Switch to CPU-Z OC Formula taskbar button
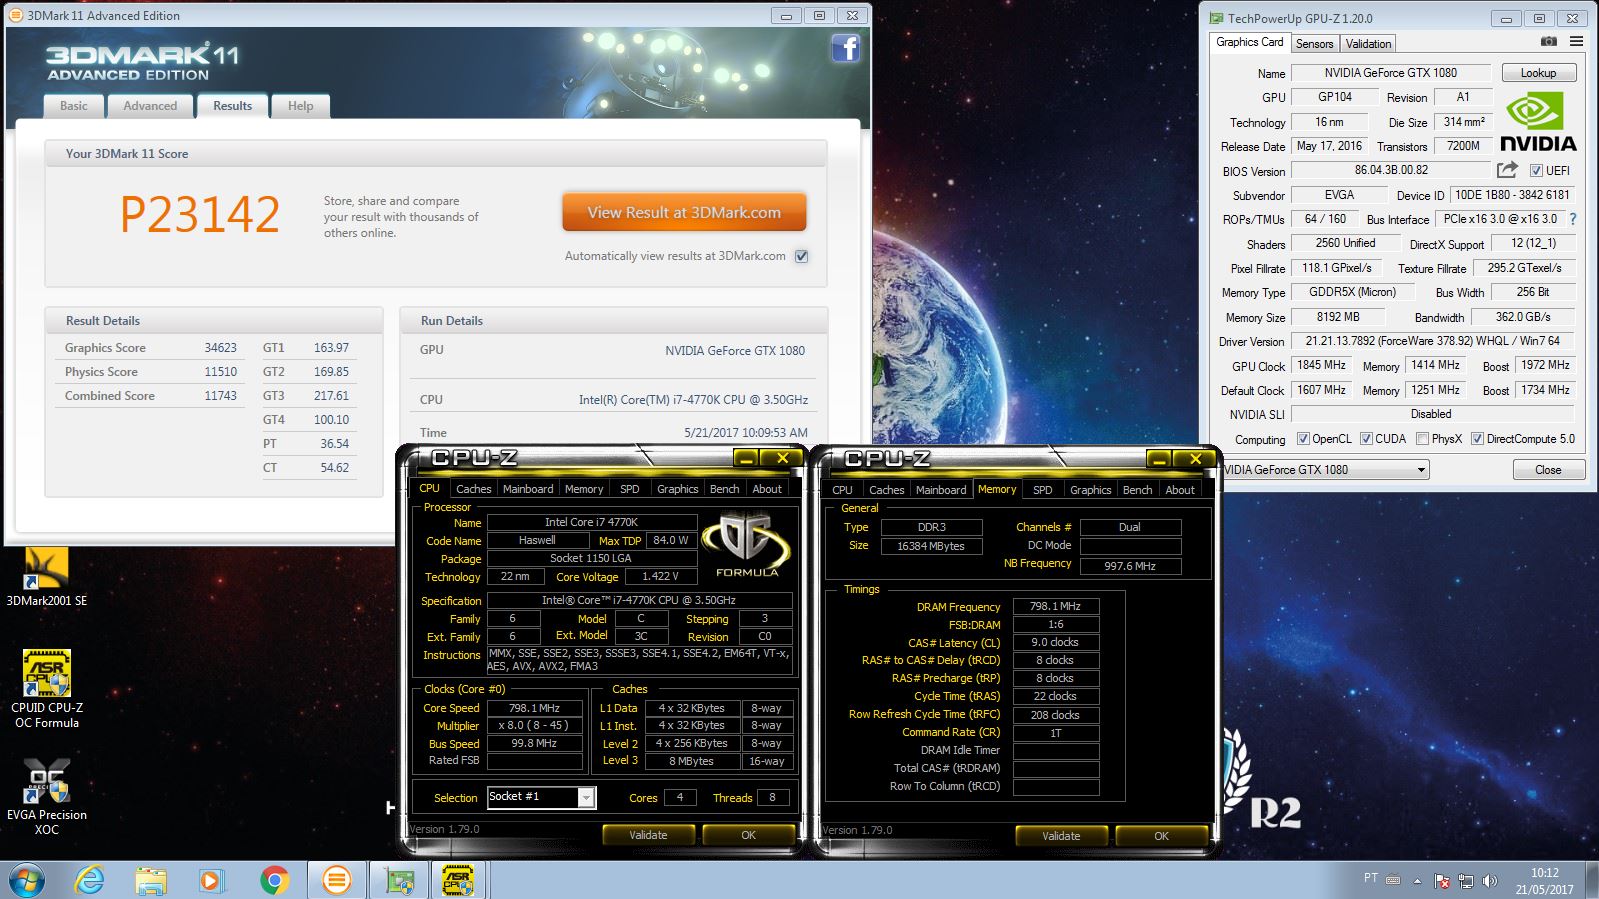 458,880
